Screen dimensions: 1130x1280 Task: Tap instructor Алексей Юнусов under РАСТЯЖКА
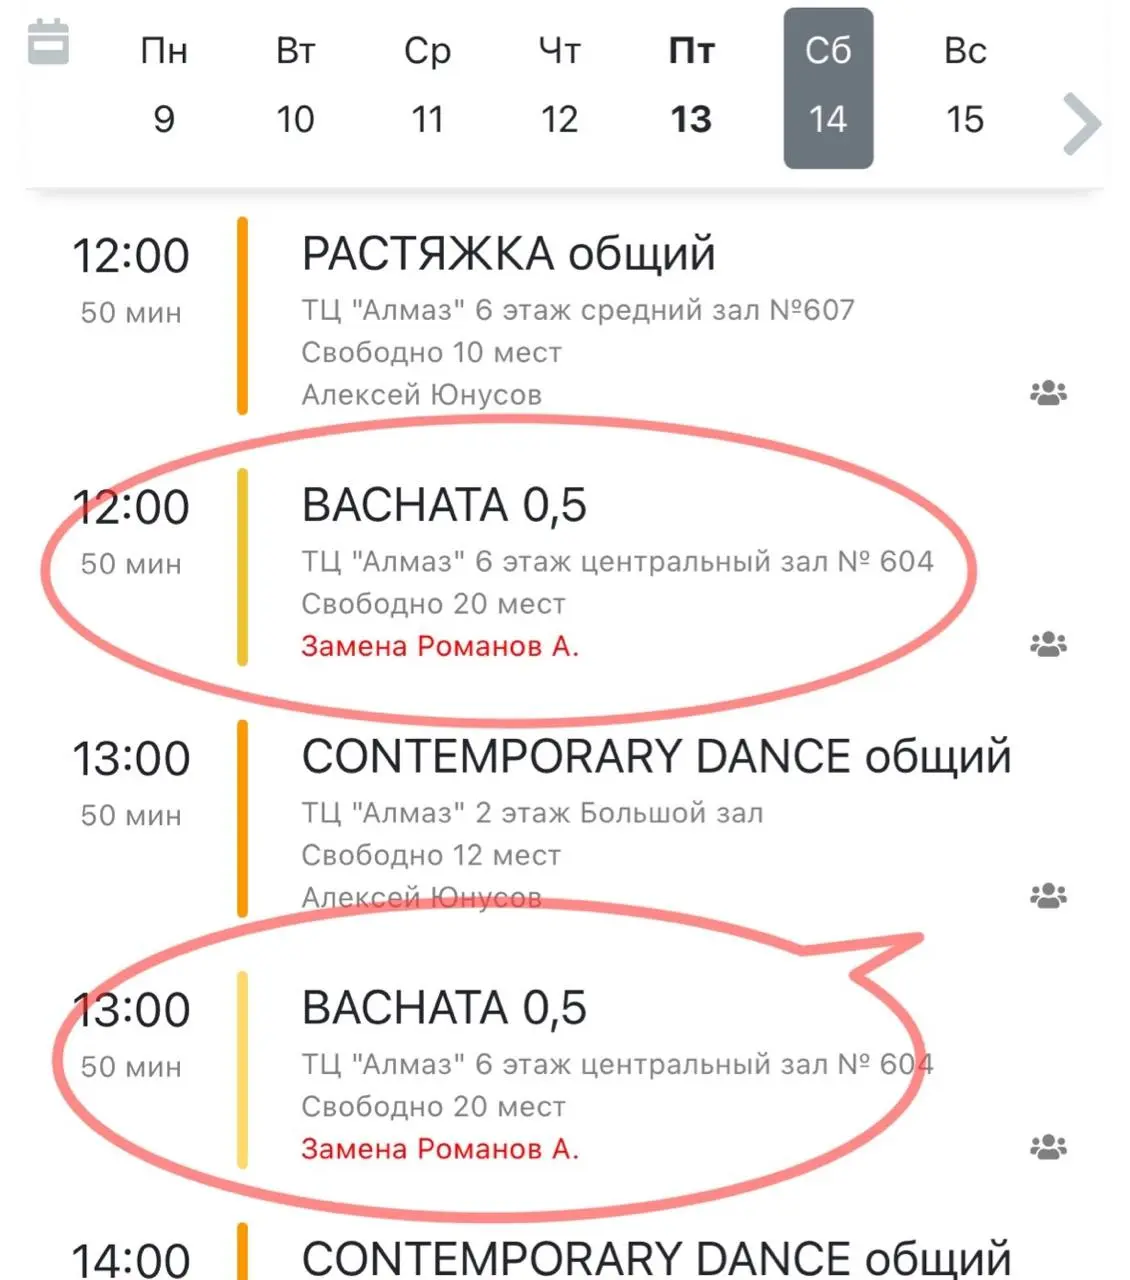pos(421,395)
